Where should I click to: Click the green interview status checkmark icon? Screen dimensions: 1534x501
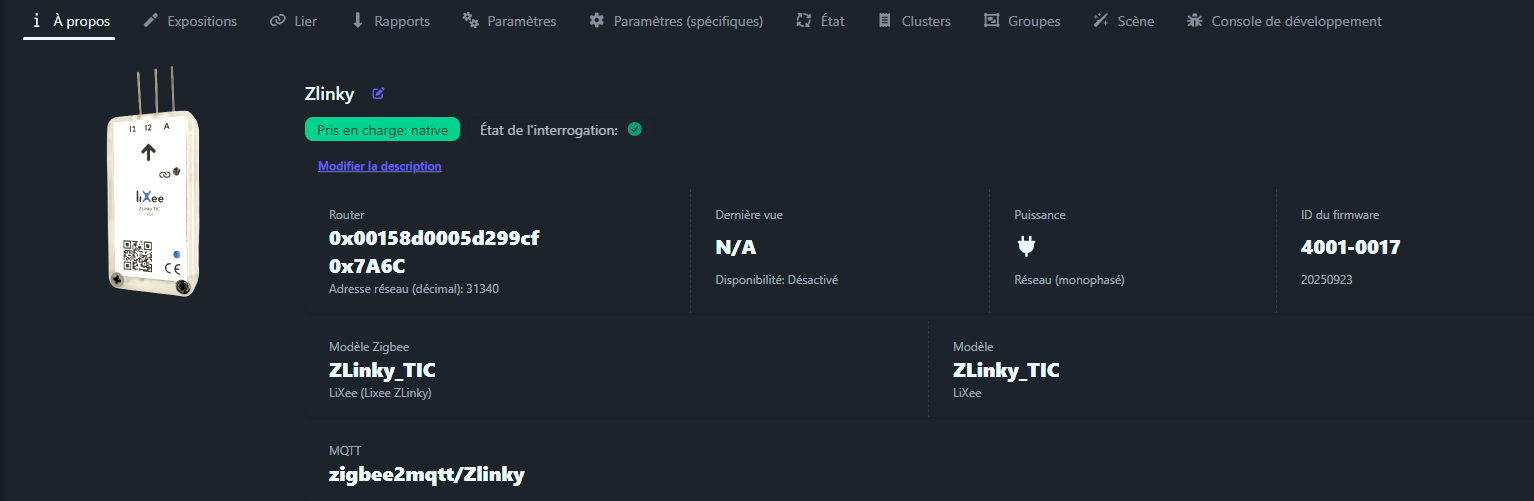pyautogui.click(x=634, y=129)
